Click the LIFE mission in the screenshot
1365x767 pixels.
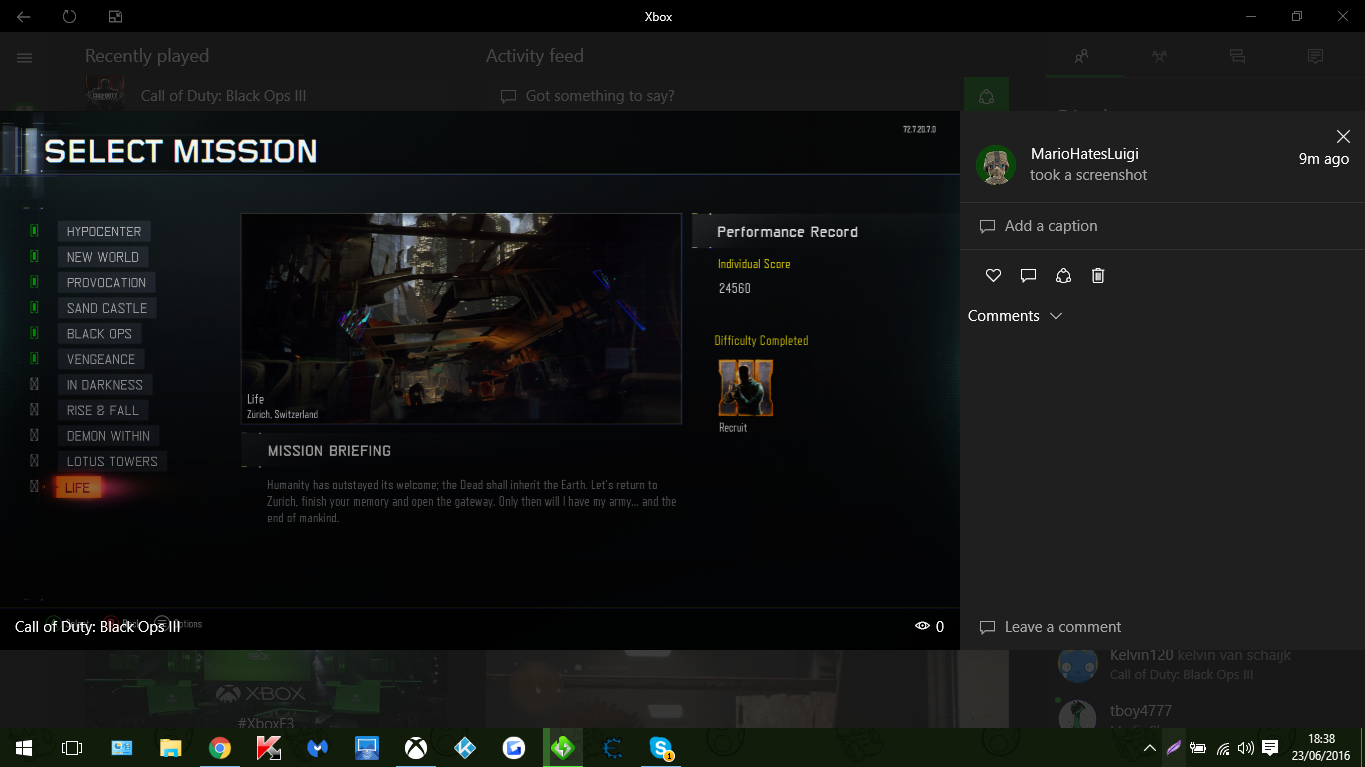click(x=78, y=488)
